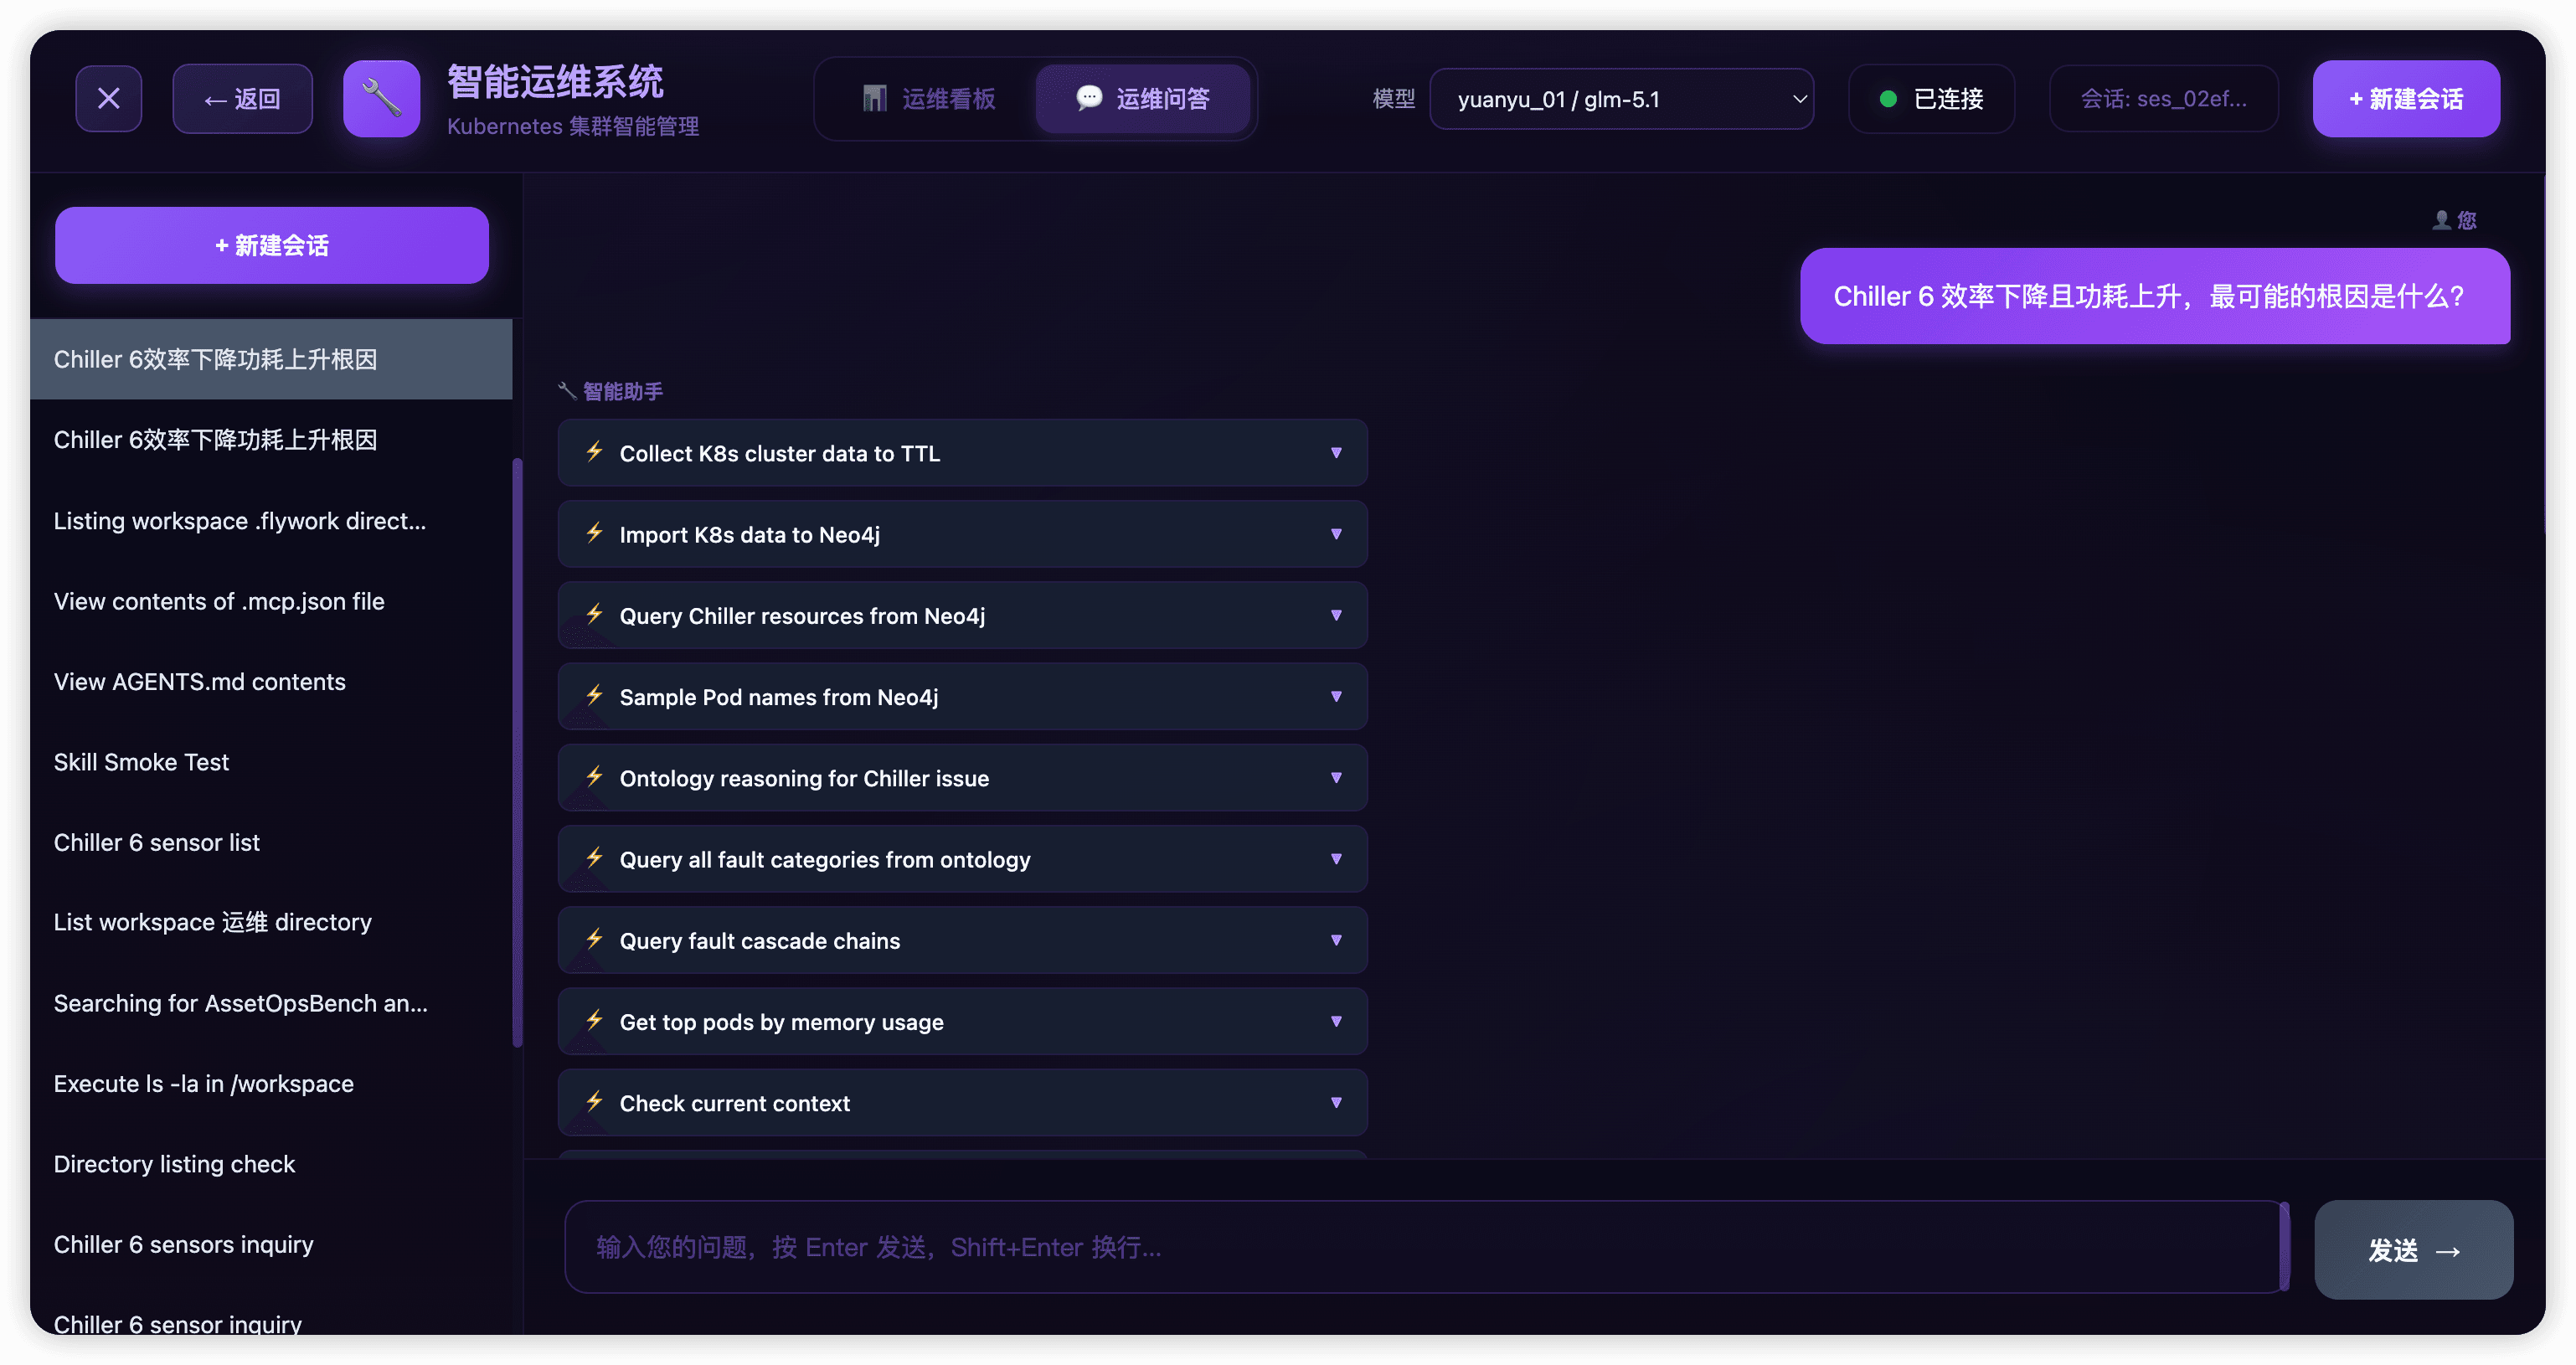Open conversation Listing workspace .flywork direct...
The image size is (2576, 1365).
coord(271,520)
